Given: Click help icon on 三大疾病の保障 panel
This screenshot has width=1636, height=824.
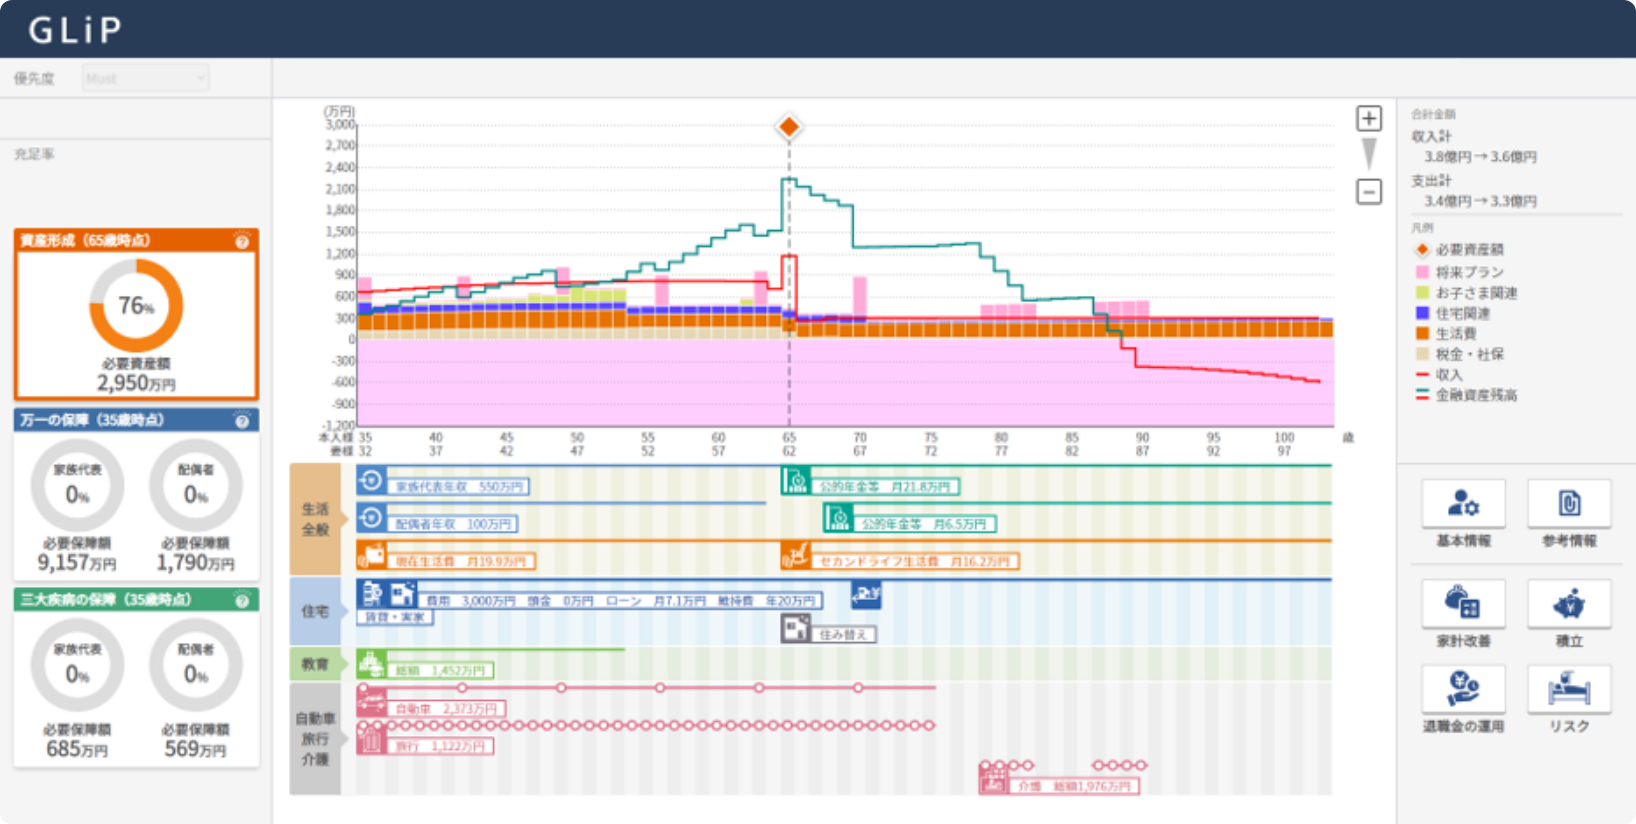Looking at the screenshot, I should 242,600.
